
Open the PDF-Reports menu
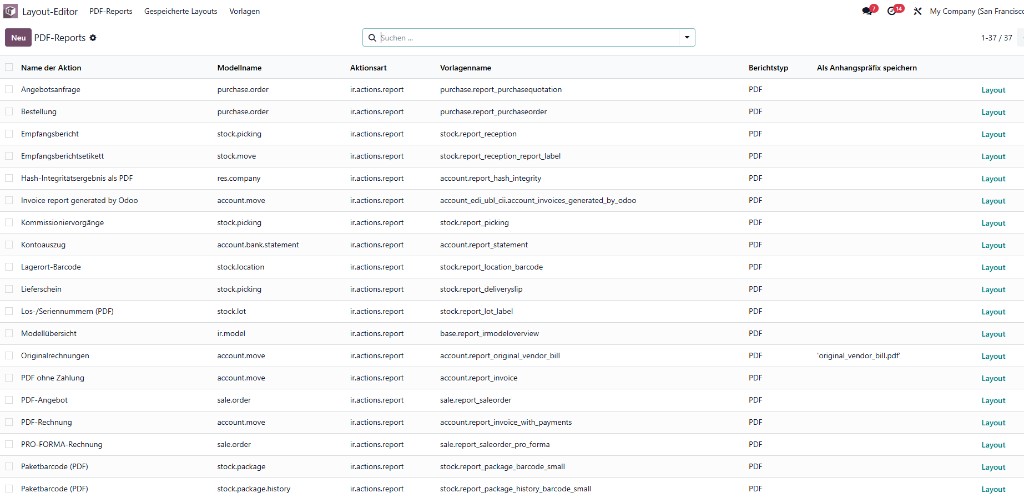110,11
